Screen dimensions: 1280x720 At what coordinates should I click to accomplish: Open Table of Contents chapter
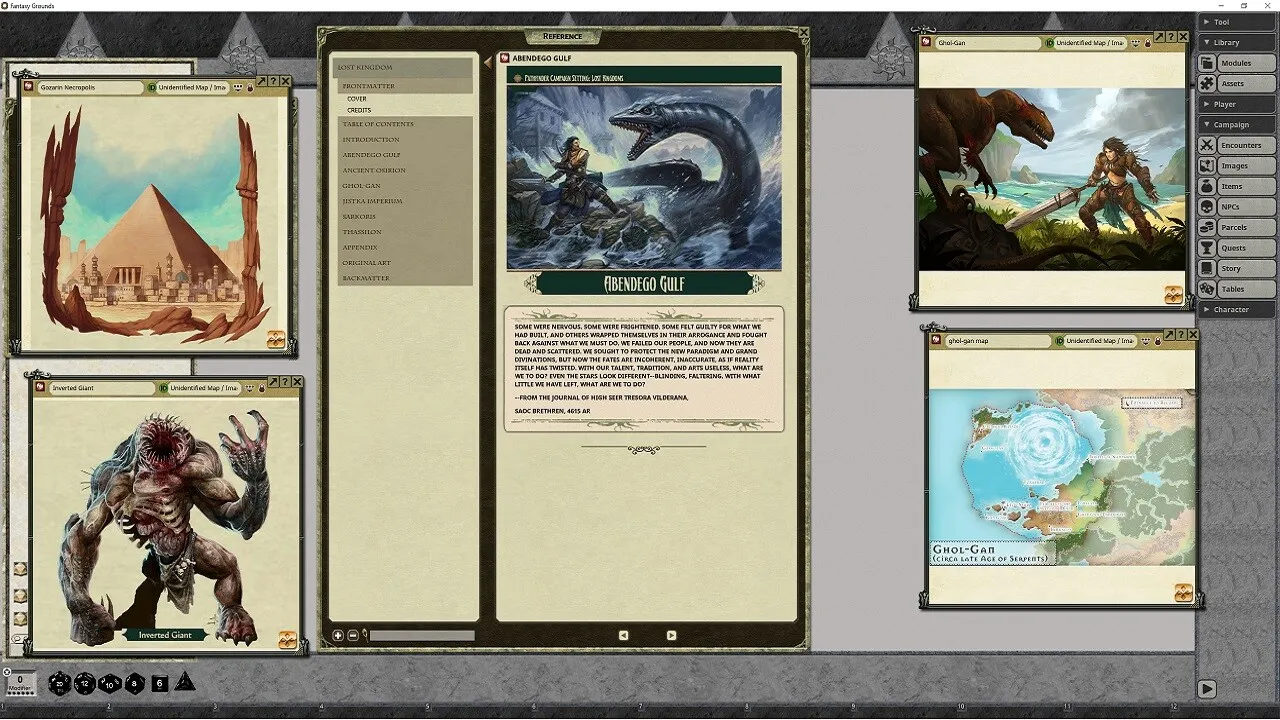(x=404, y=124)
